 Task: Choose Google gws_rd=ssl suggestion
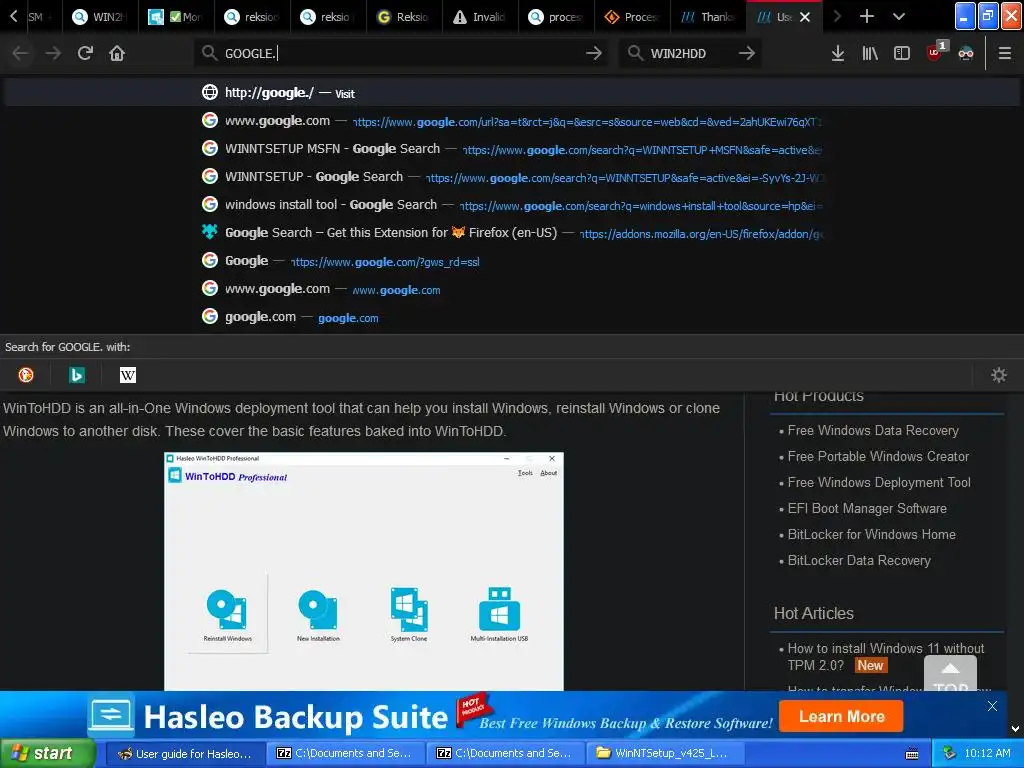512,261
